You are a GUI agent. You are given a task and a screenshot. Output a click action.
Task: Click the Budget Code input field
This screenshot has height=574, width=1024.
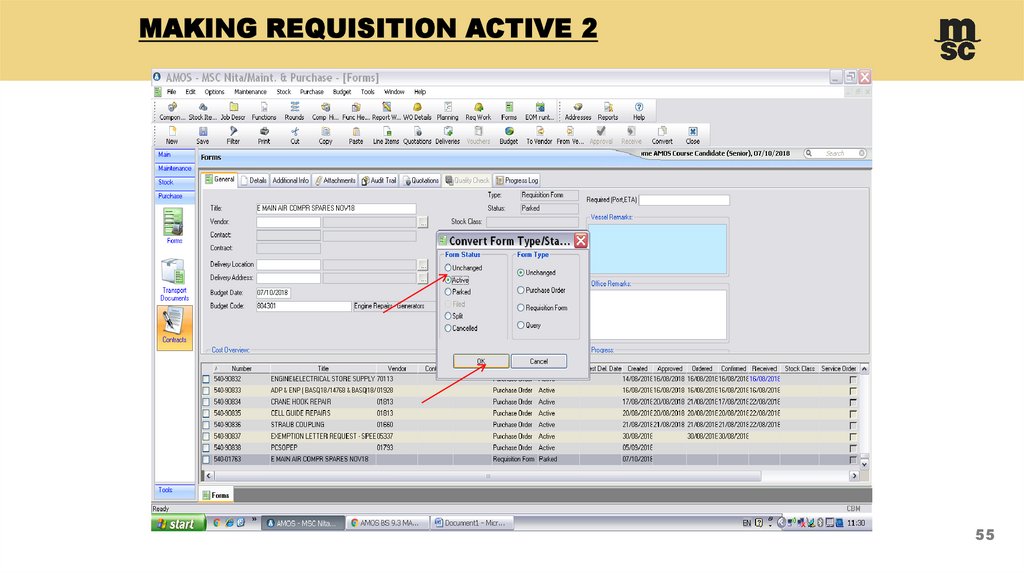coord(303,306)
